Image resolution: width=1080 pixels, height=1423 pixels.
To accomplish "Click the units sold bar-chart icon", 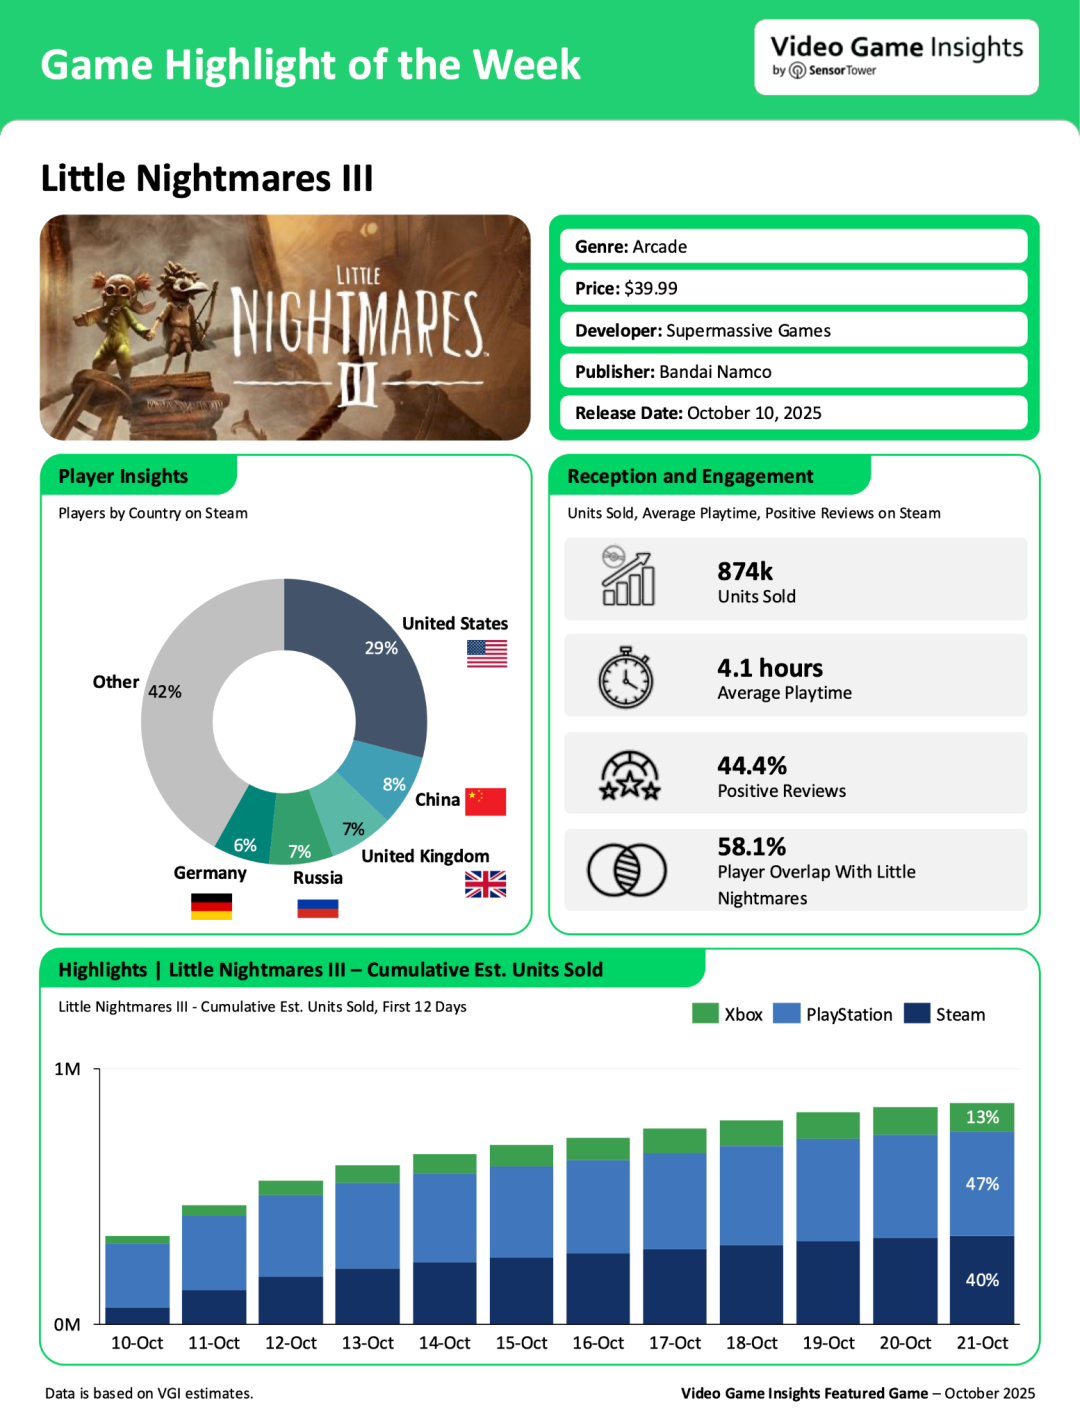I will tap(627, 576).
